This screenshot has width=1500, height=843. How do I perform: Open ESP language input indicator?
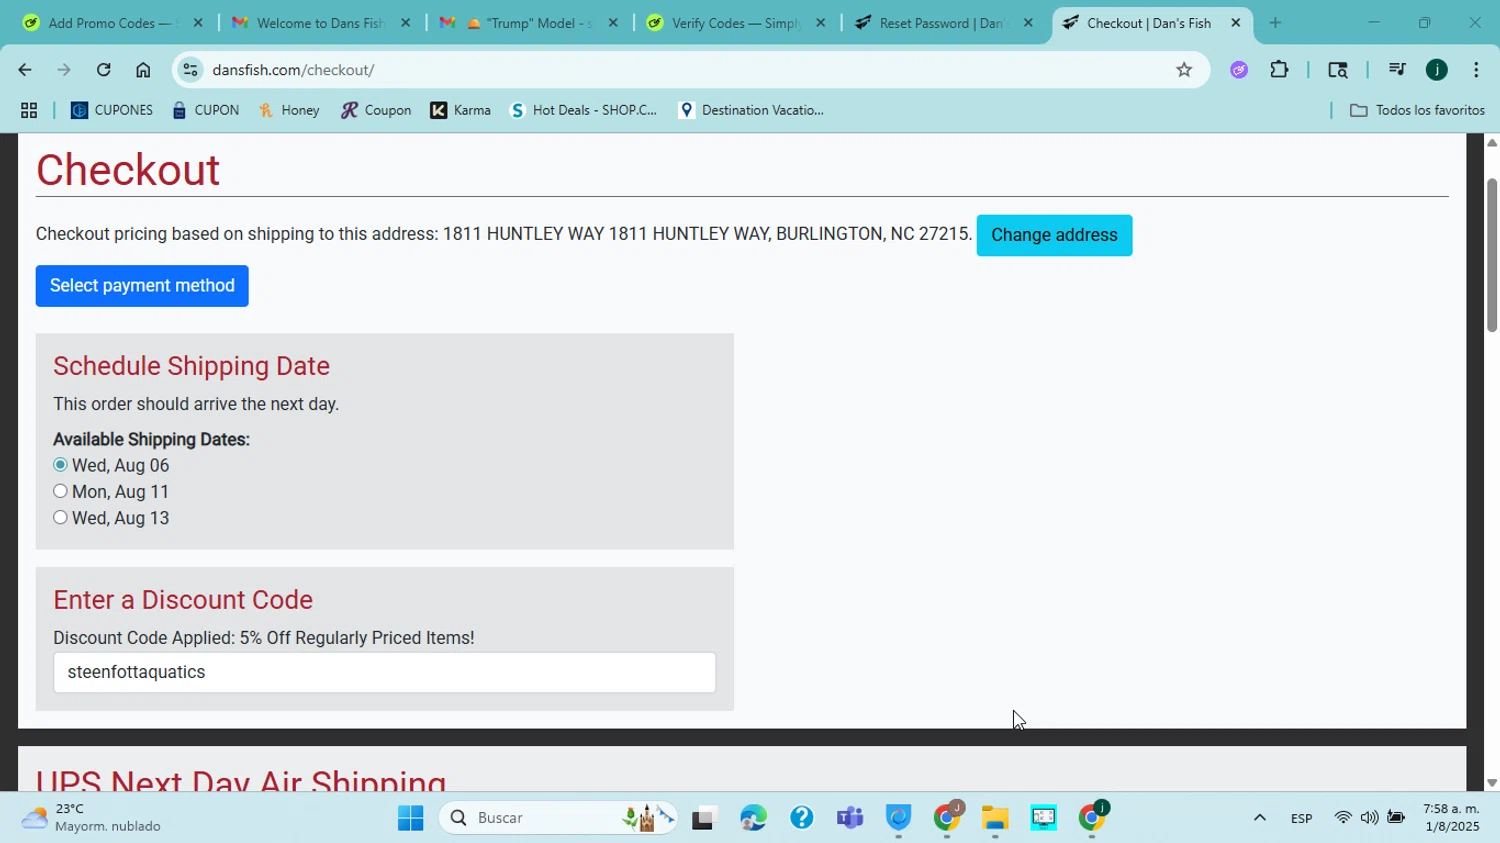tap(1302, 818)
